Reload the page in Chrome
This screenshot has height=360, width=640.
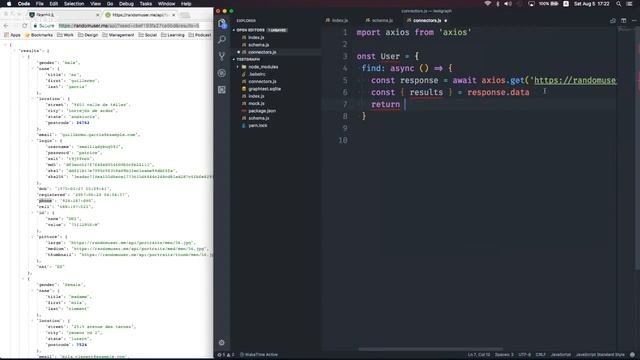25,26
